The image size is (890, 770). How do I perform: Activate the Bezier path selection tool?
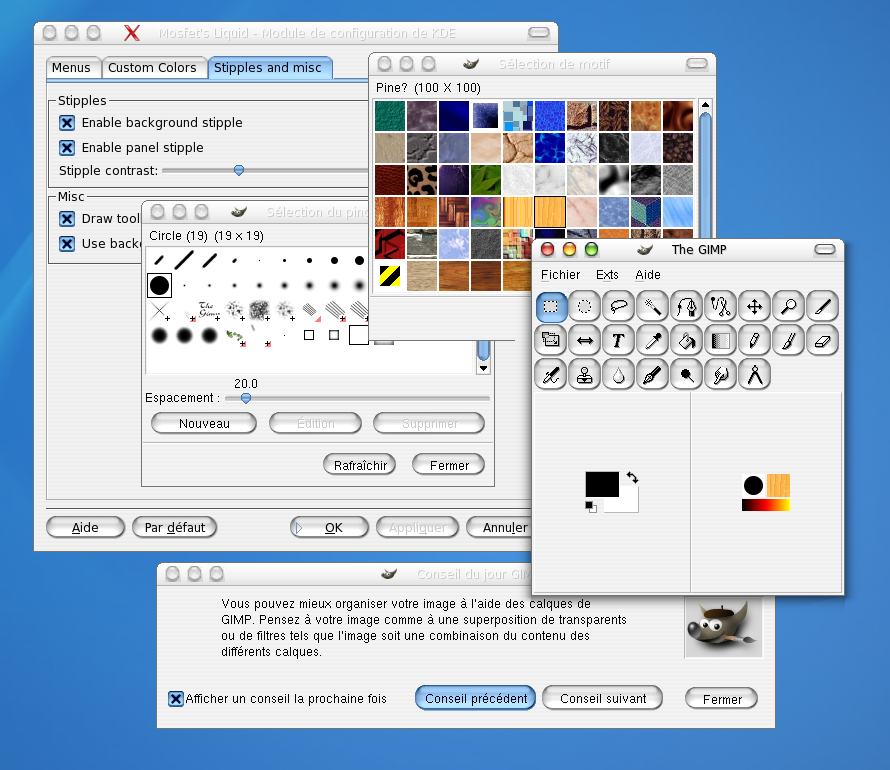pos(687,307)
